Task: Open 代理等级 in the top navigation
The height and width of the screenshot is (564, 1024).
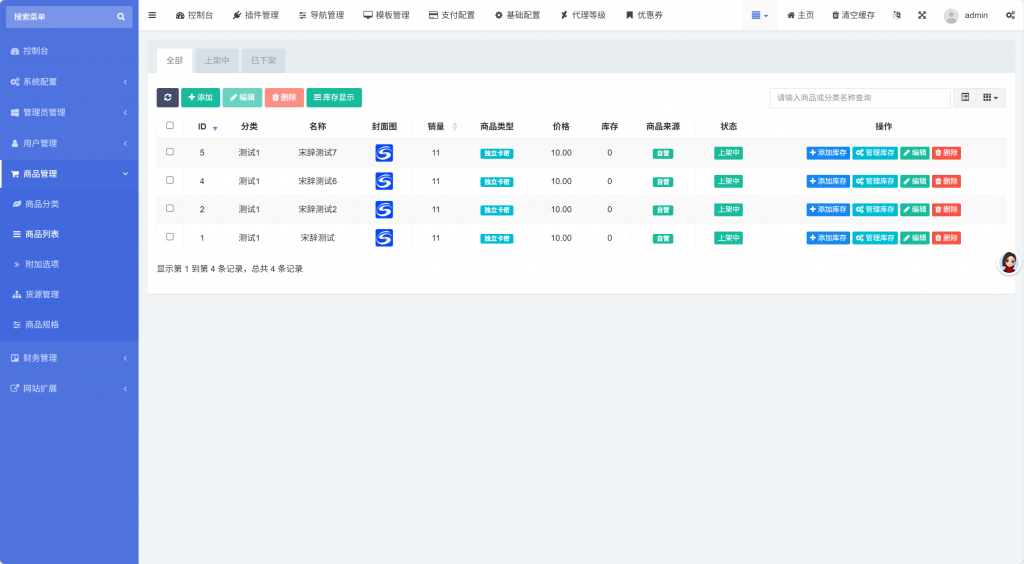Action: click(583, 15)
